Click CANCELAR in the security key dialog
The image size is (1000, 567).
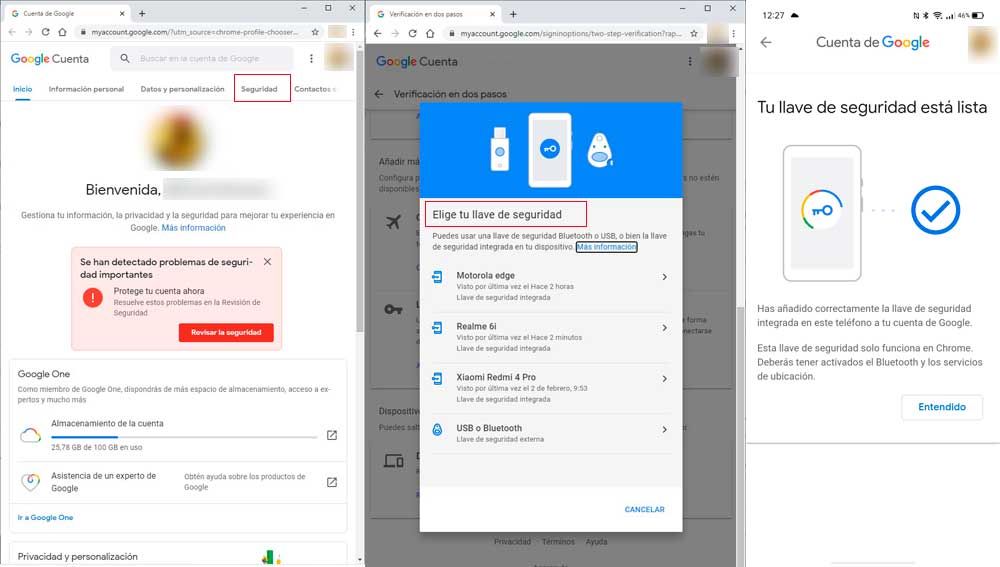644,510
